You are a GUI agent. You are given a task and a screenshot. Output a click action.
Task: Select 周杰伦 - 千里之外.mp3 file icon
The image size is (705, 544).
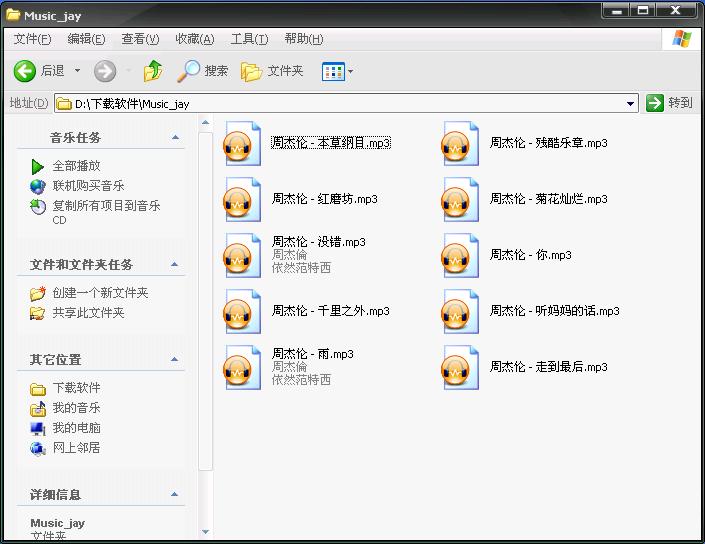click(x=241, y=312)
